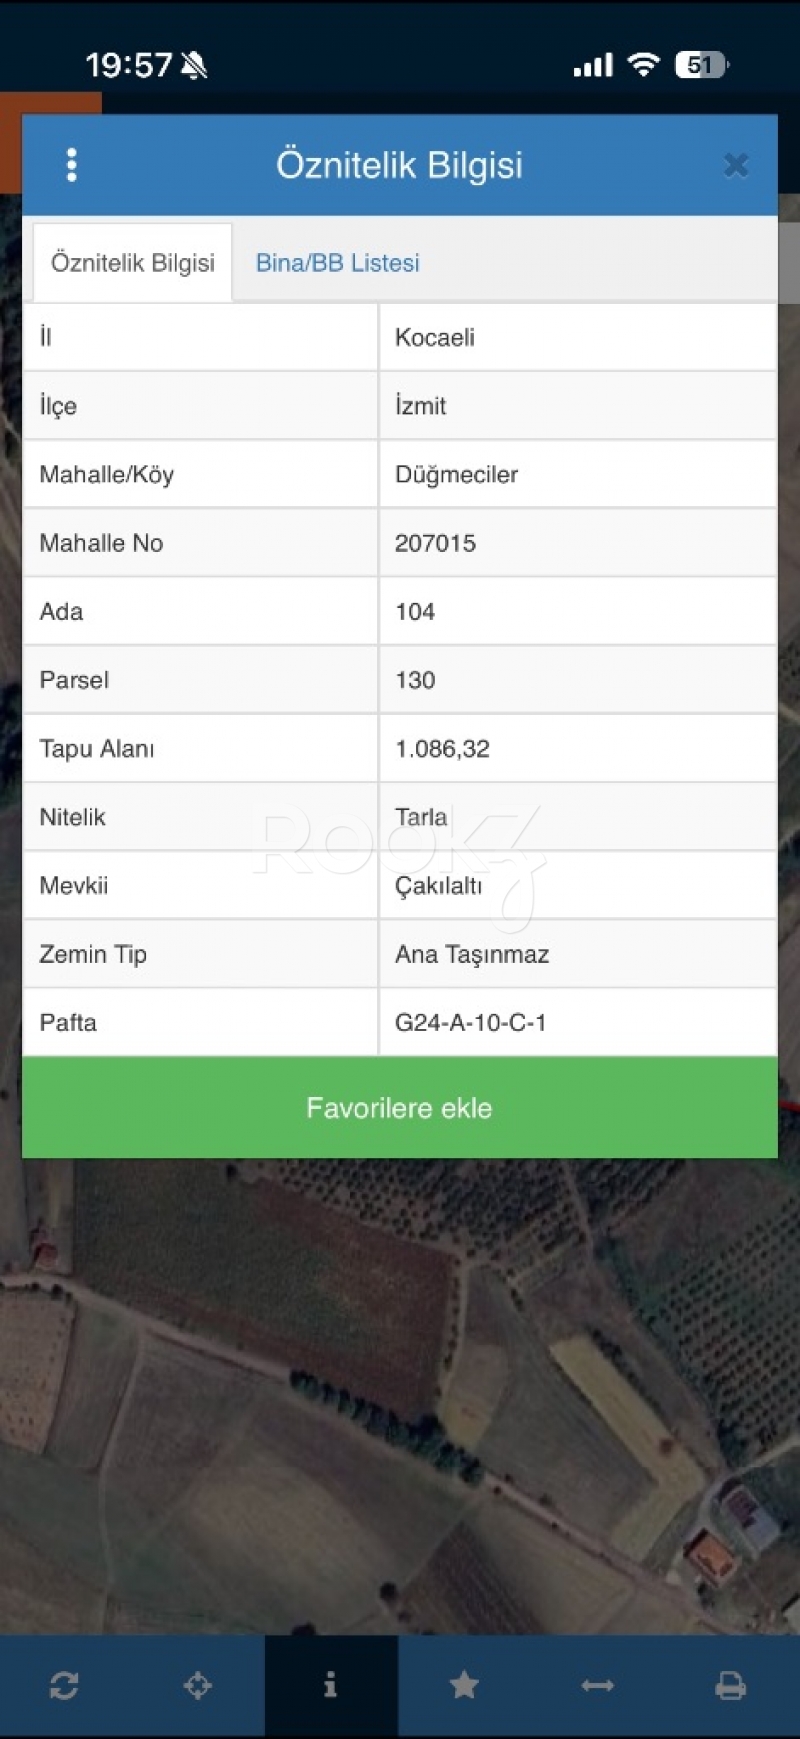Switch to Bina/BB Listesi tab
800x1739 pixels.
tap(337, 263)
